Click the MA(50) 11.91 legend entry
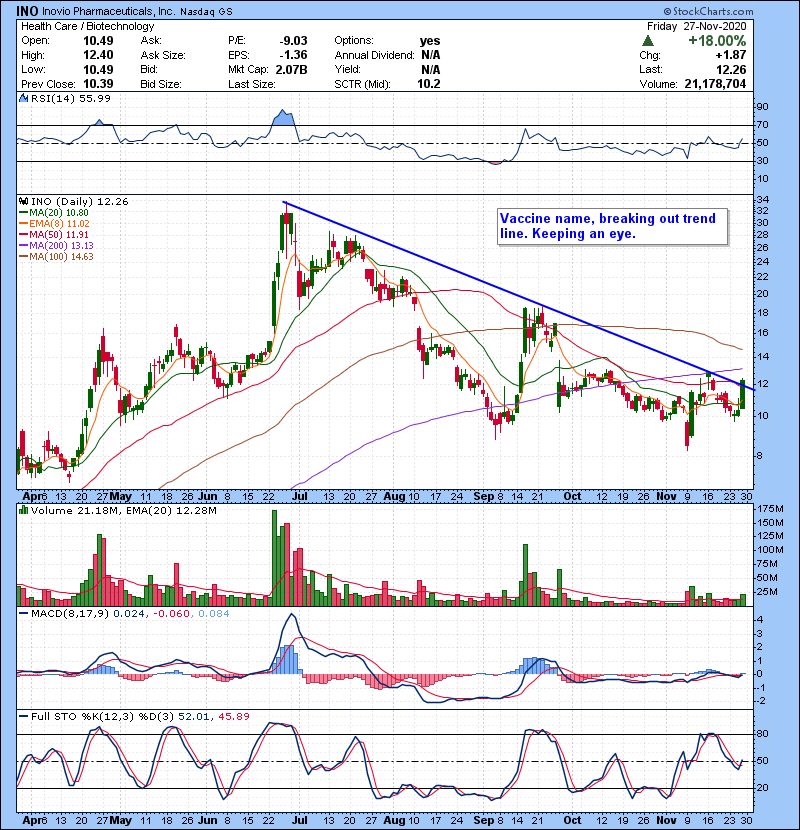Viewport: 800px width, 830px height. coord(54,234)
